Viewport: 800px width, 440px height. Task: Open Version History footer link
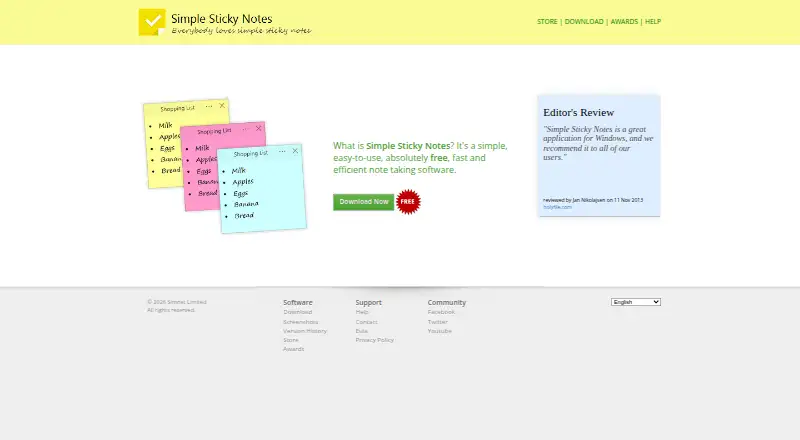pos(305,331)
